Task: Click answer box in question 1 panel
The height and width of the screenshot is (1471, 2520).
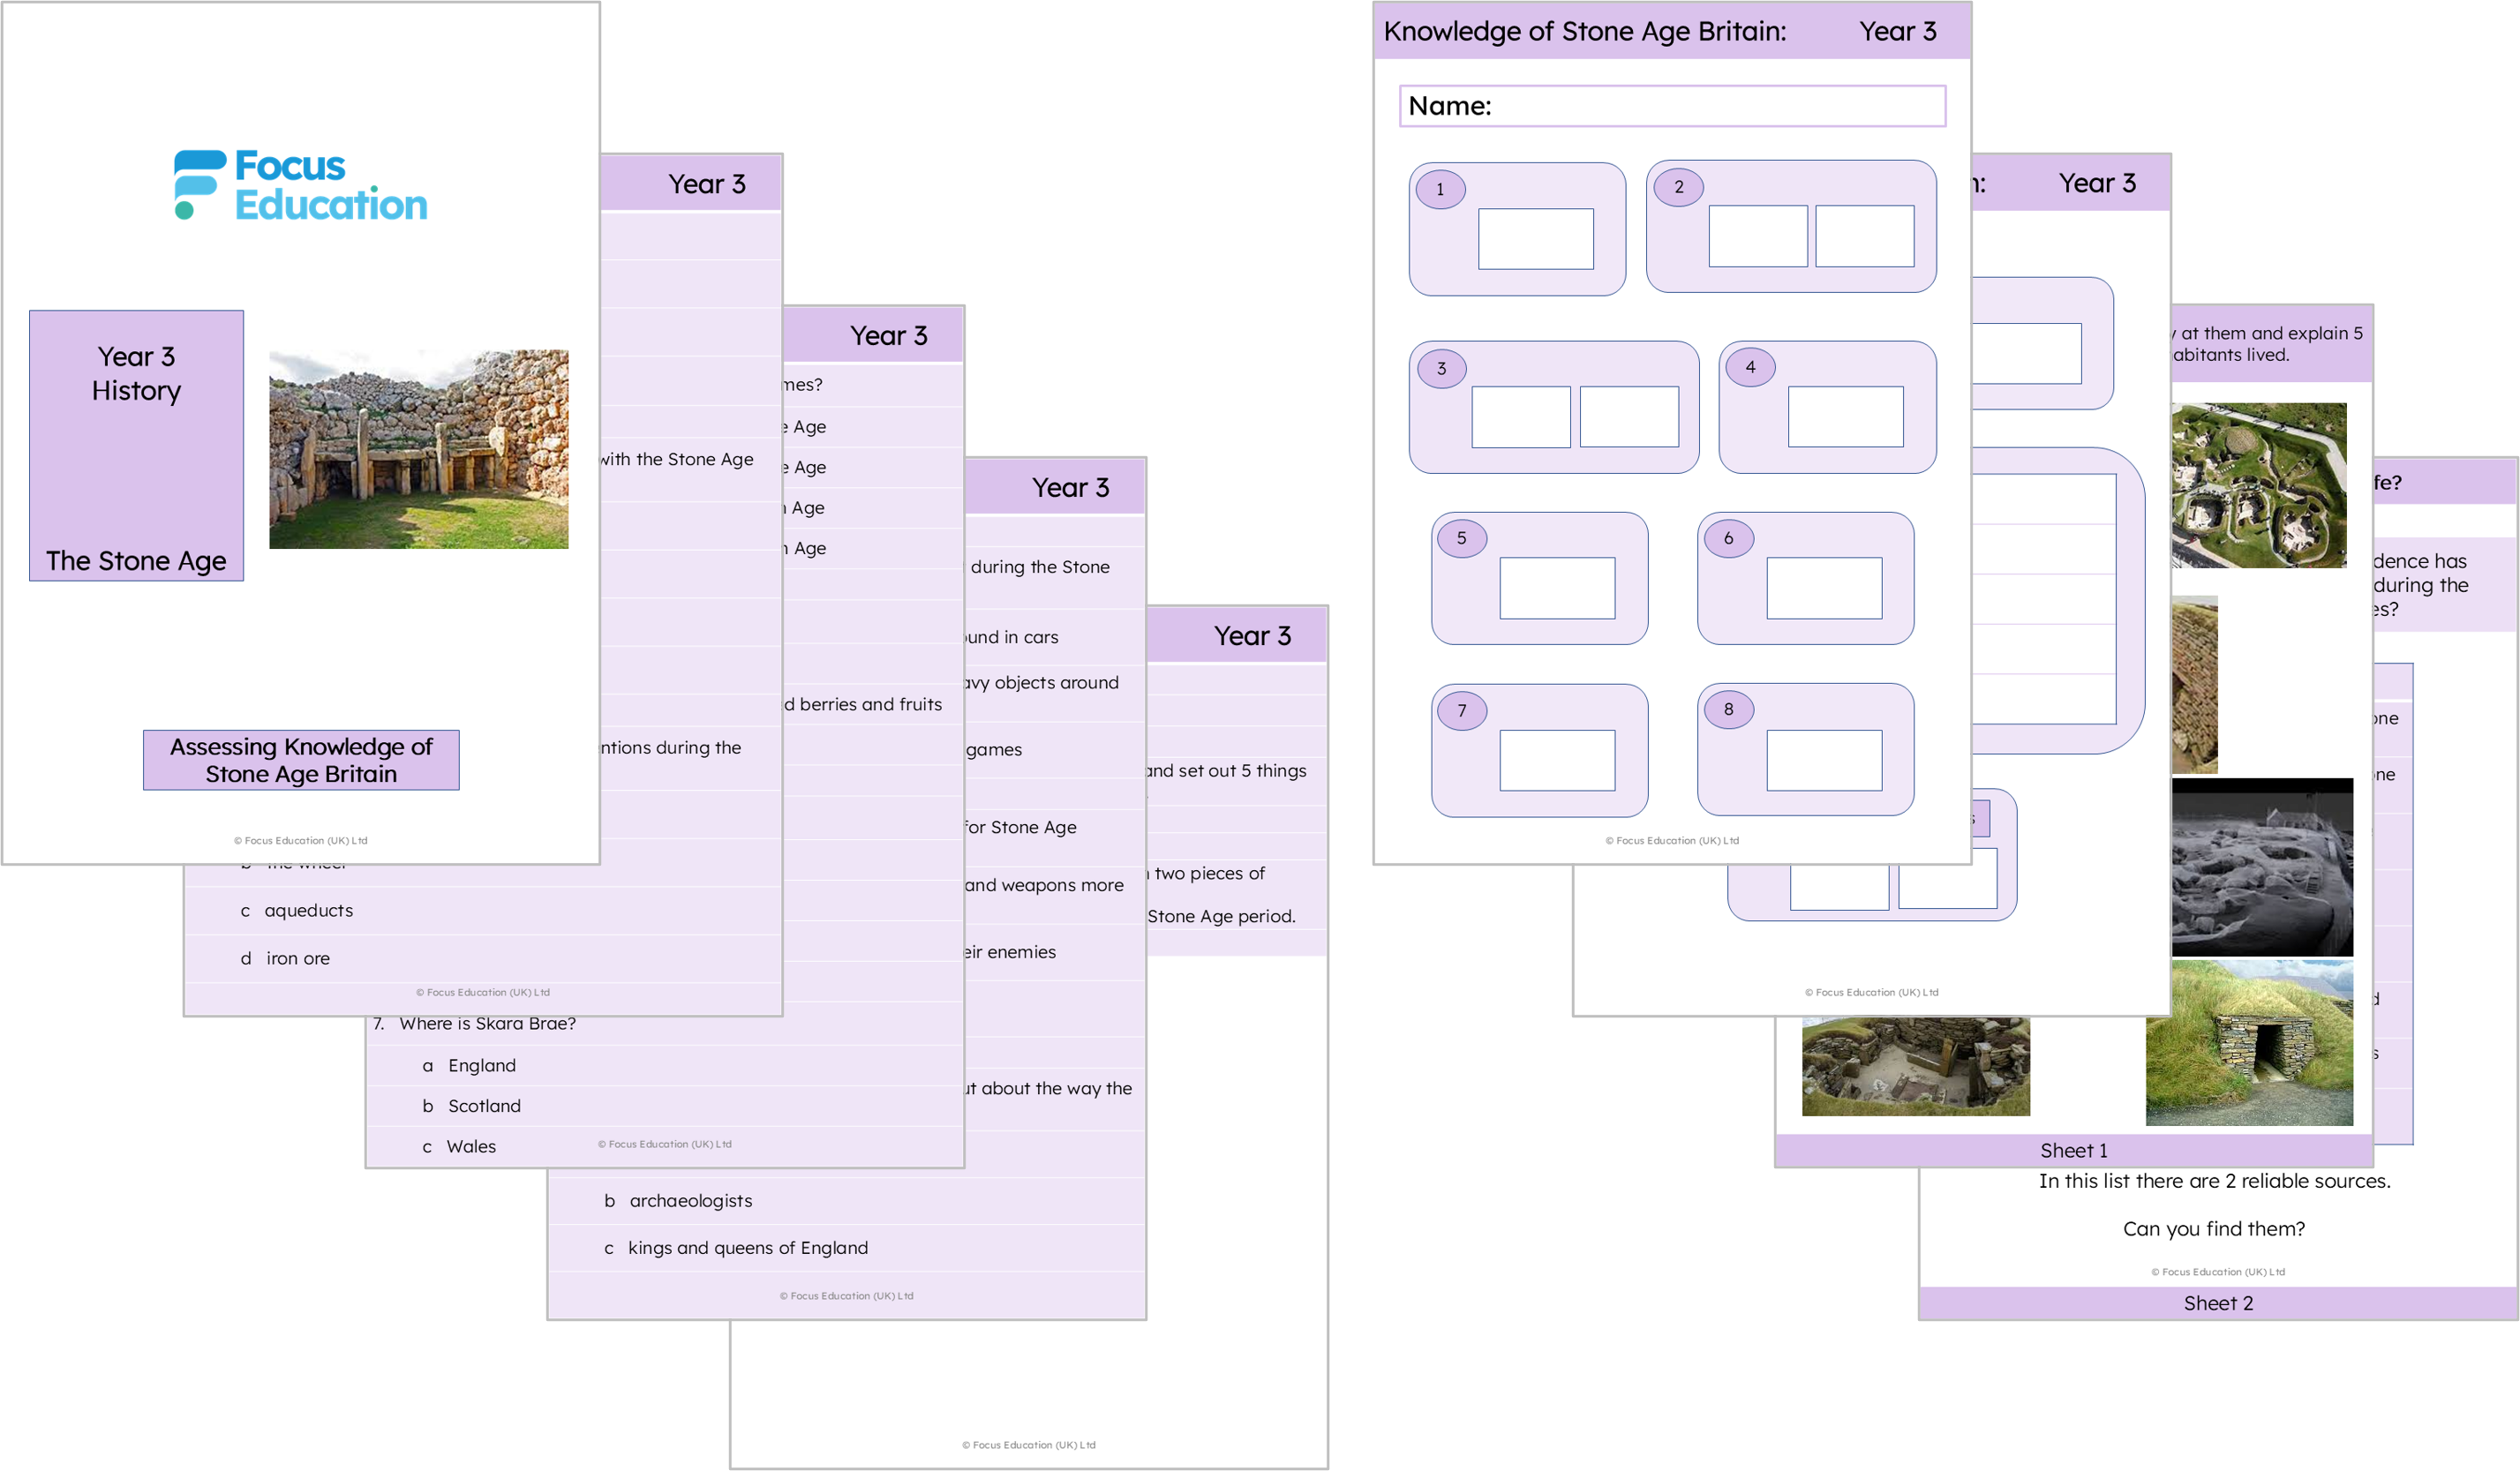Action: (1536, 239)
